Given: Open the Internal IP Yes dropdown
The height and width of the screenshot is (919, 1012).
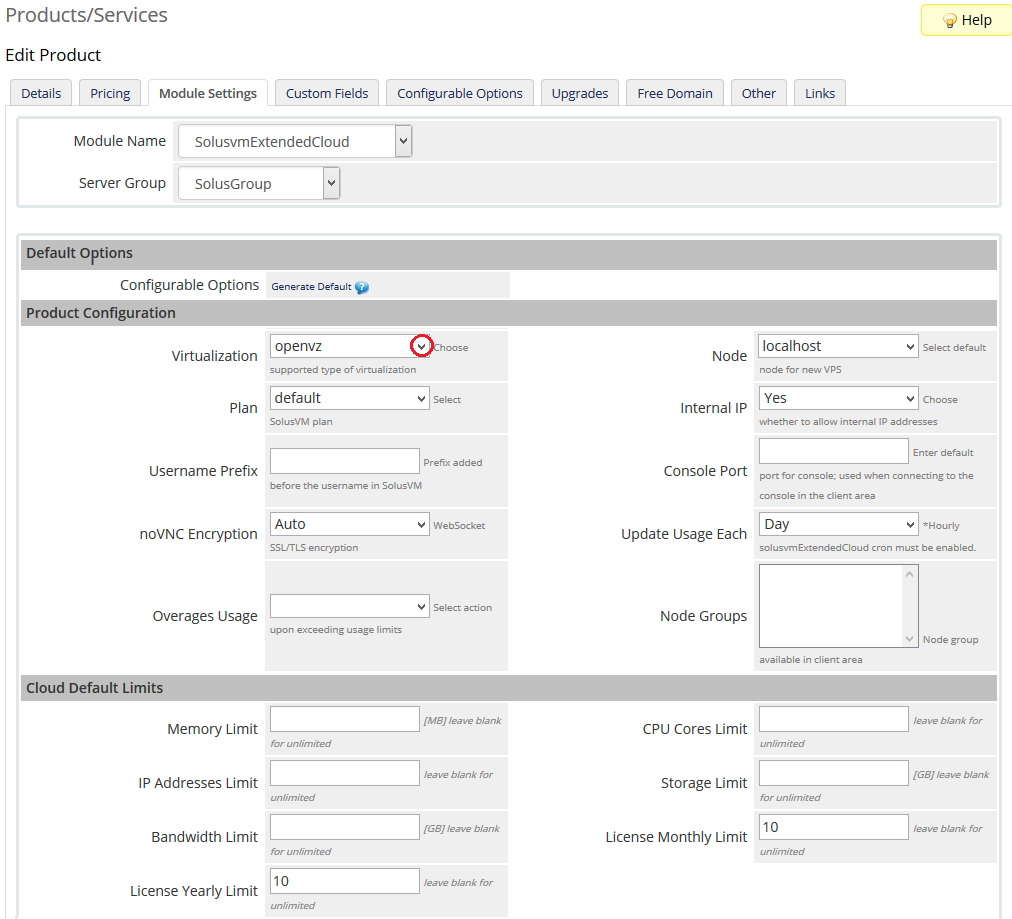Looking at the screenshot, I should (838, 398).
